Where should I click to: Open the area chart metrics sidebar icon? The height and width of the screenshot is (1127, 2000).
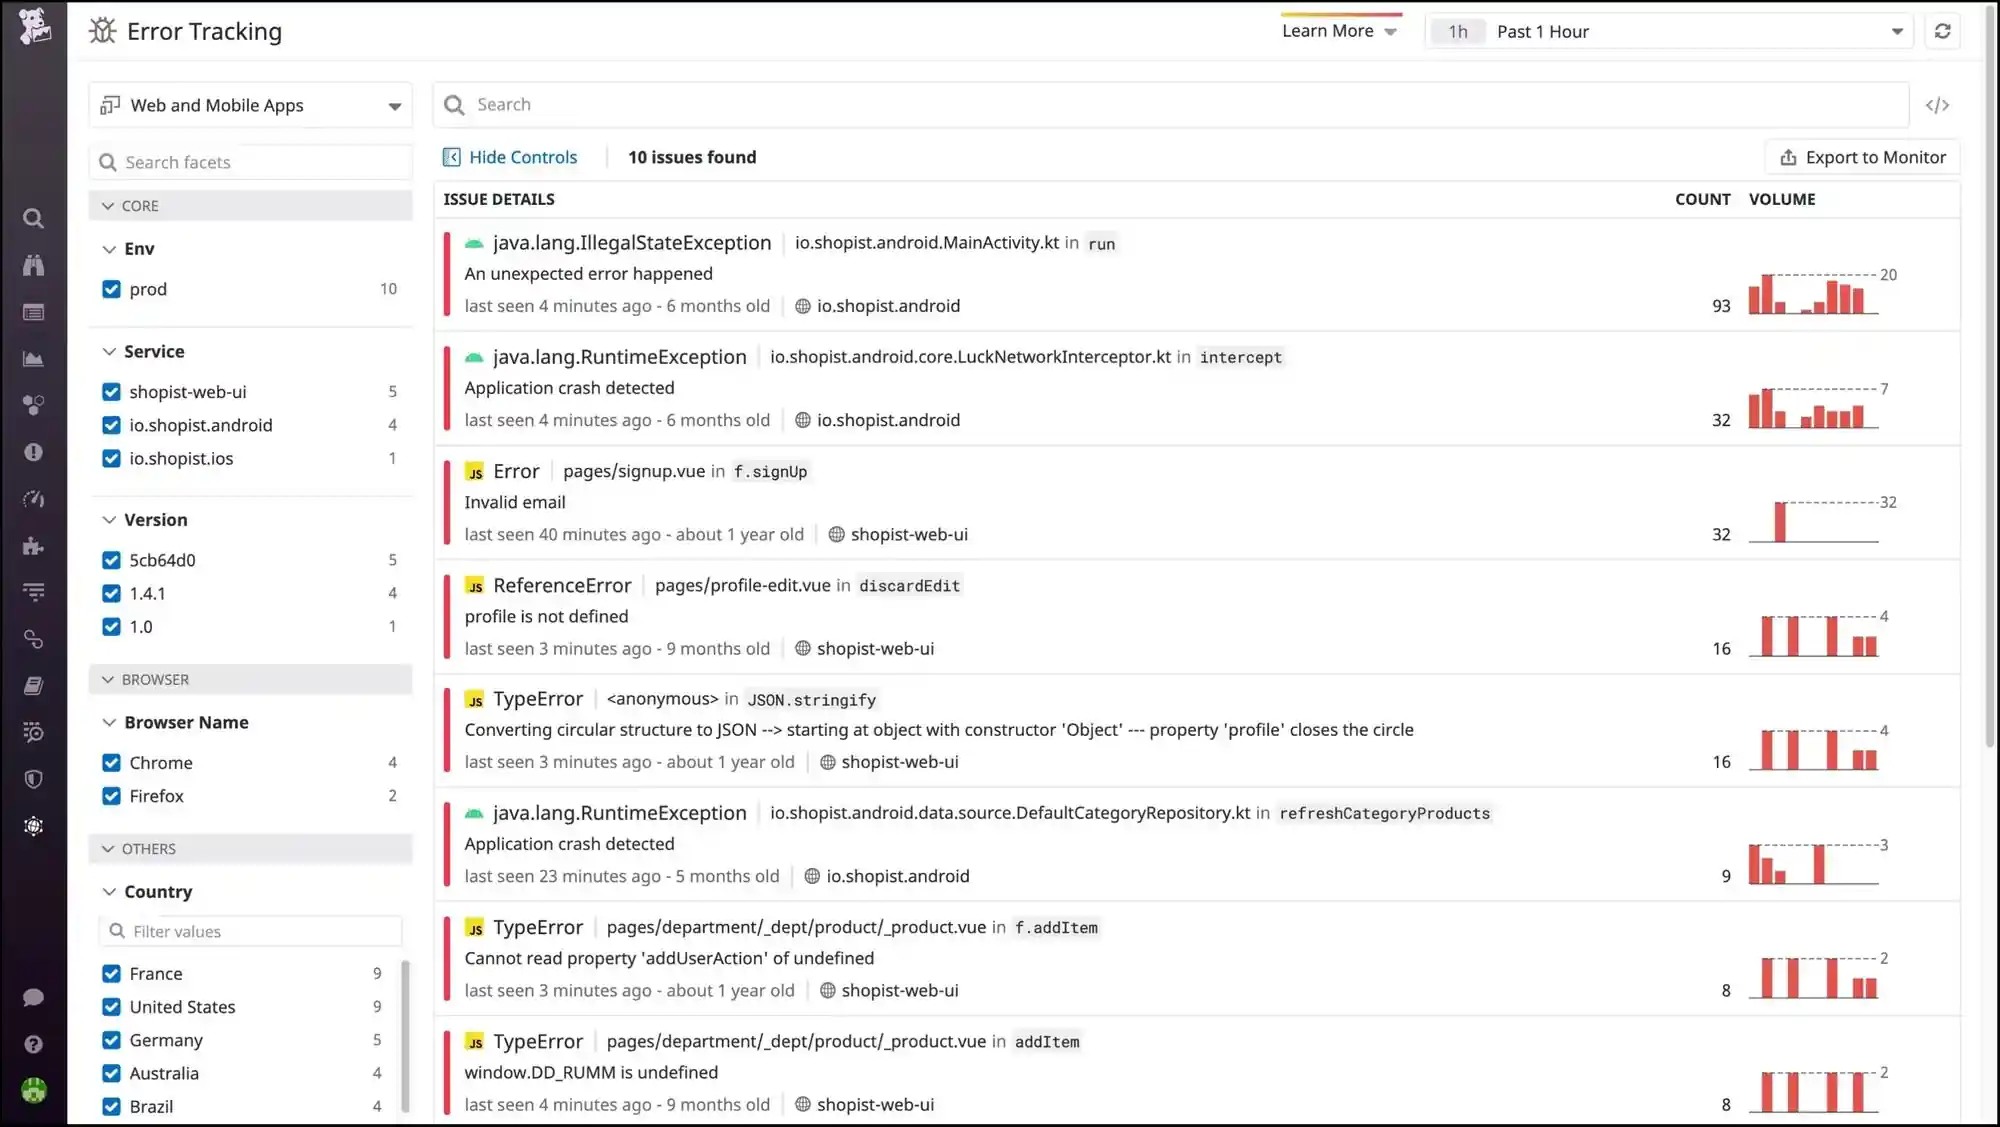pos(33,359)
